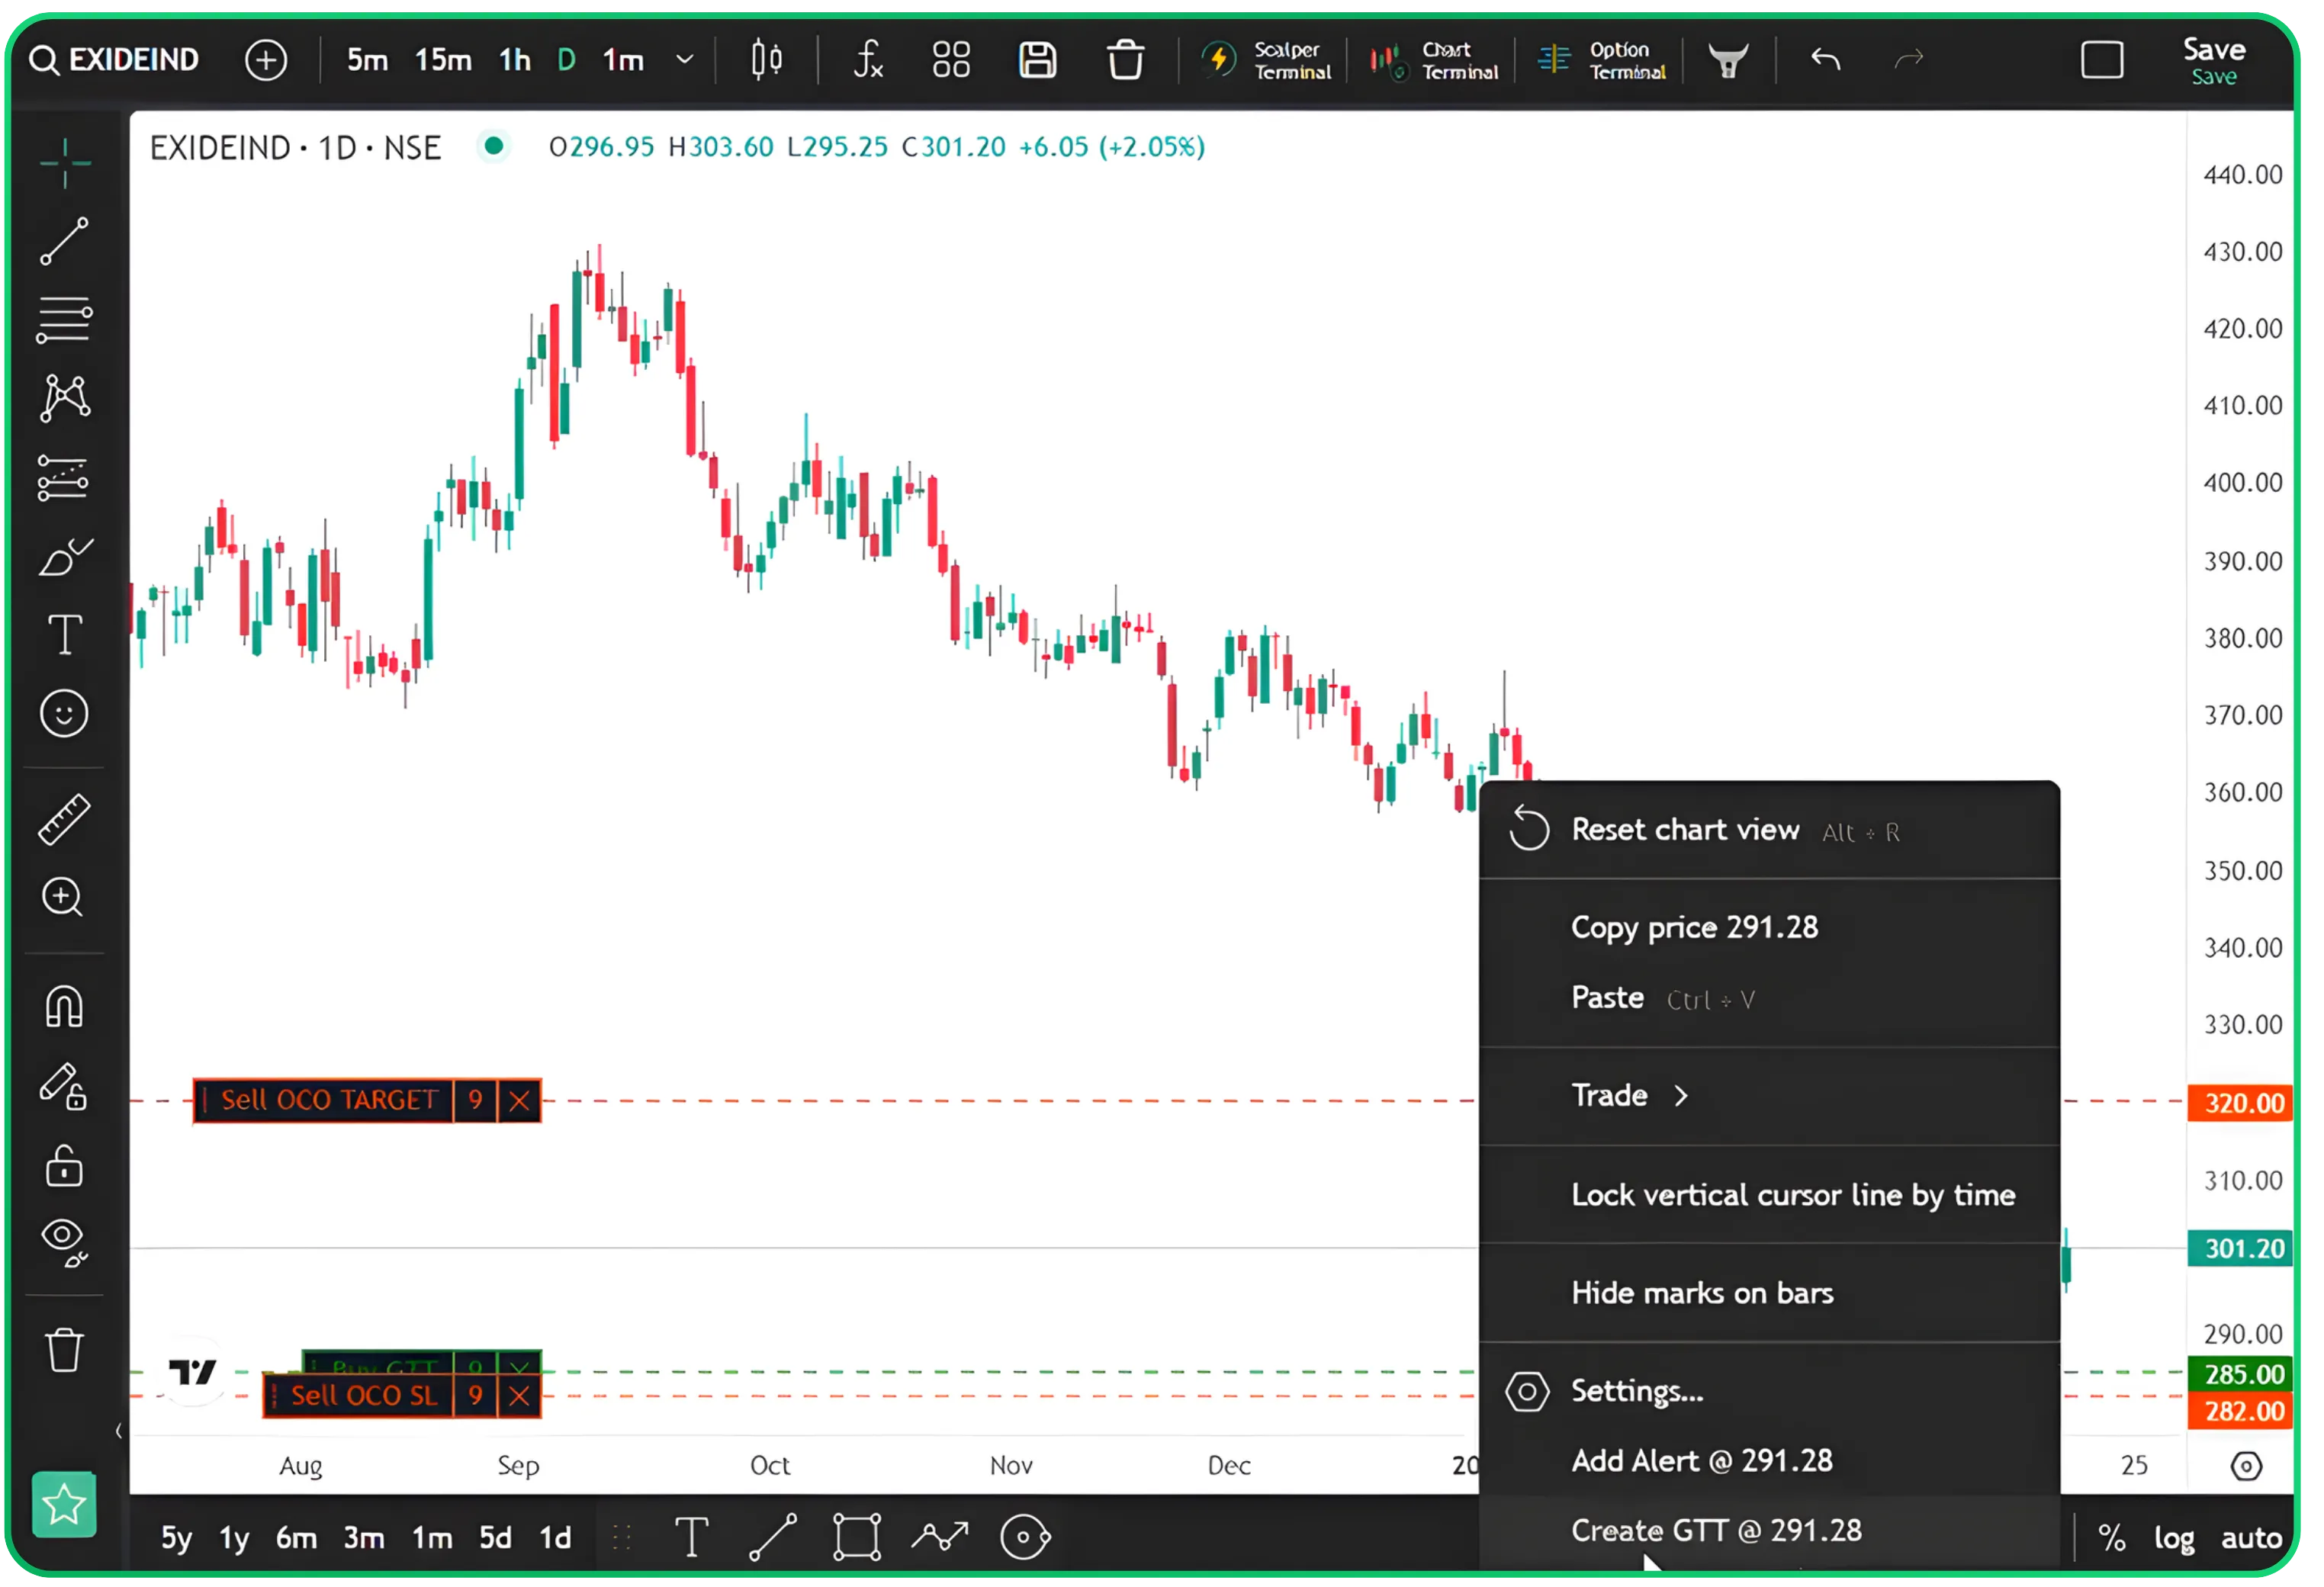The image size is (2324, 1587).
Task: Select the crosshair cursor tool
Action: [64, 163]
